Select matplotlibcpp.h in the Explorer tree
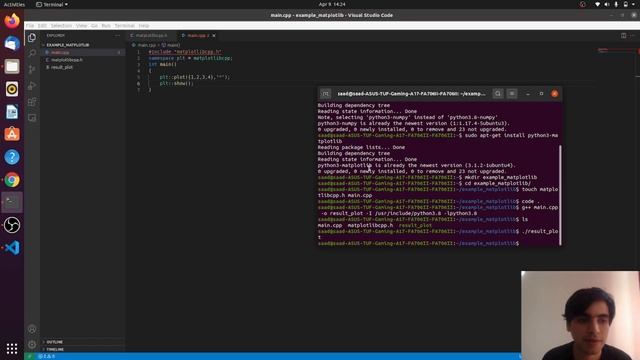 pos(67,60)
